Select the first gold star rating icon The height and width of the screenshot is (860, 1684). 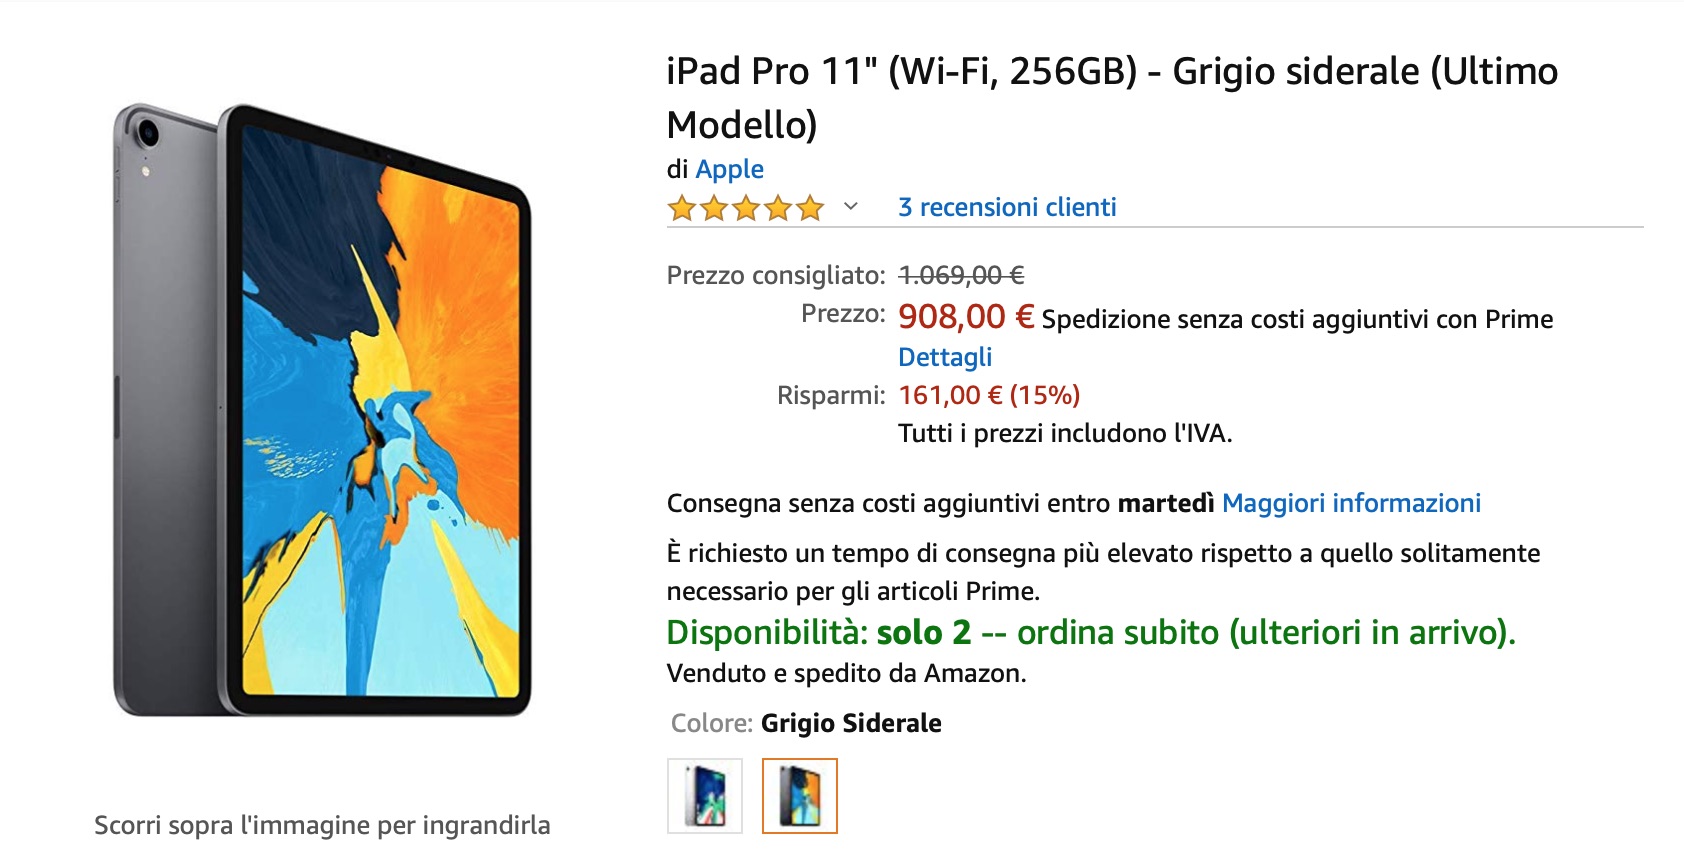click(x=681, y=208)
